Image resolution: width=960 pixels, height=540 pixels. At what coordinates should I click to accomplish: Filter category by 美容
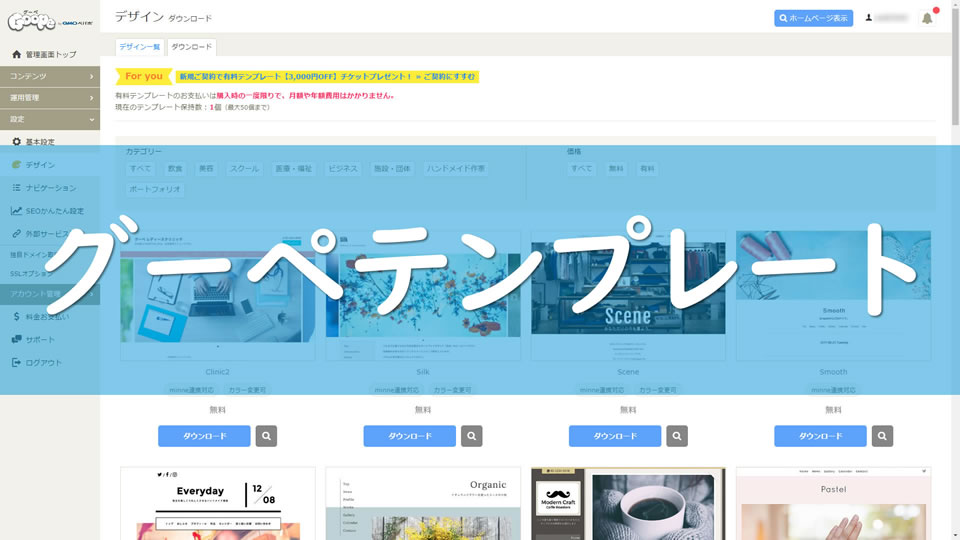206,168
